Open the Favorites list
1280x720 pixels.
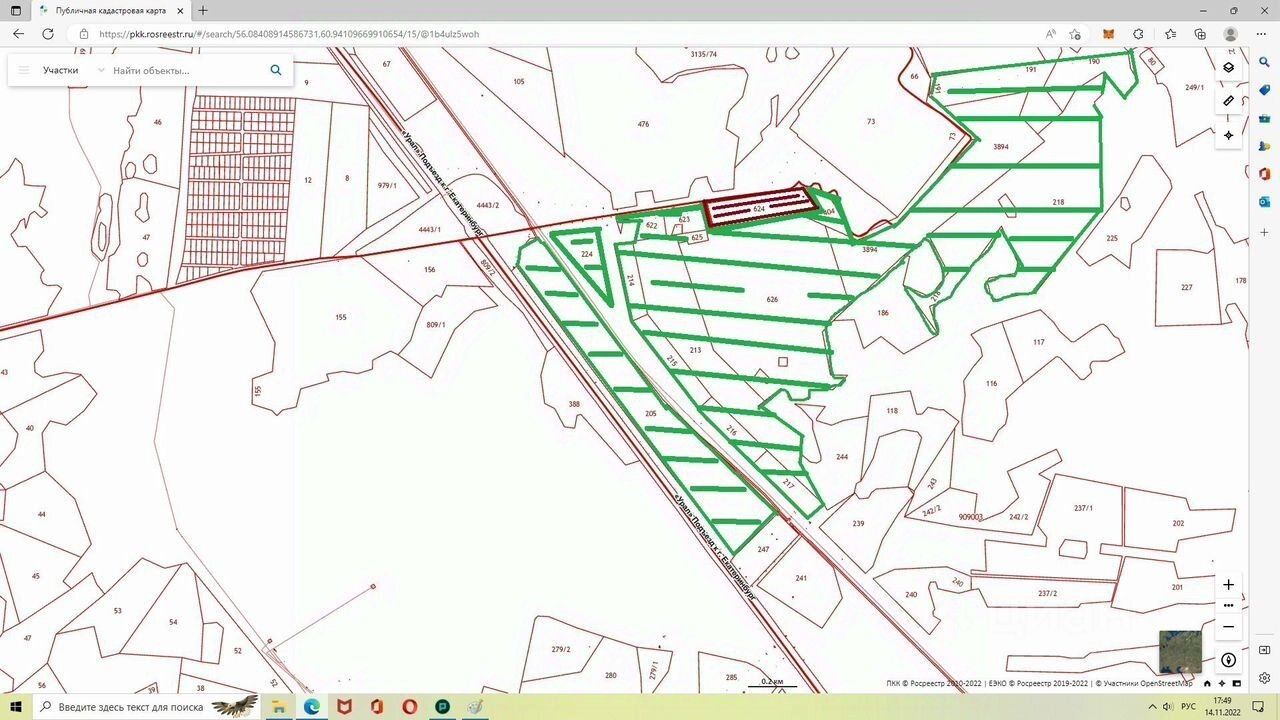pos(1170,34)
